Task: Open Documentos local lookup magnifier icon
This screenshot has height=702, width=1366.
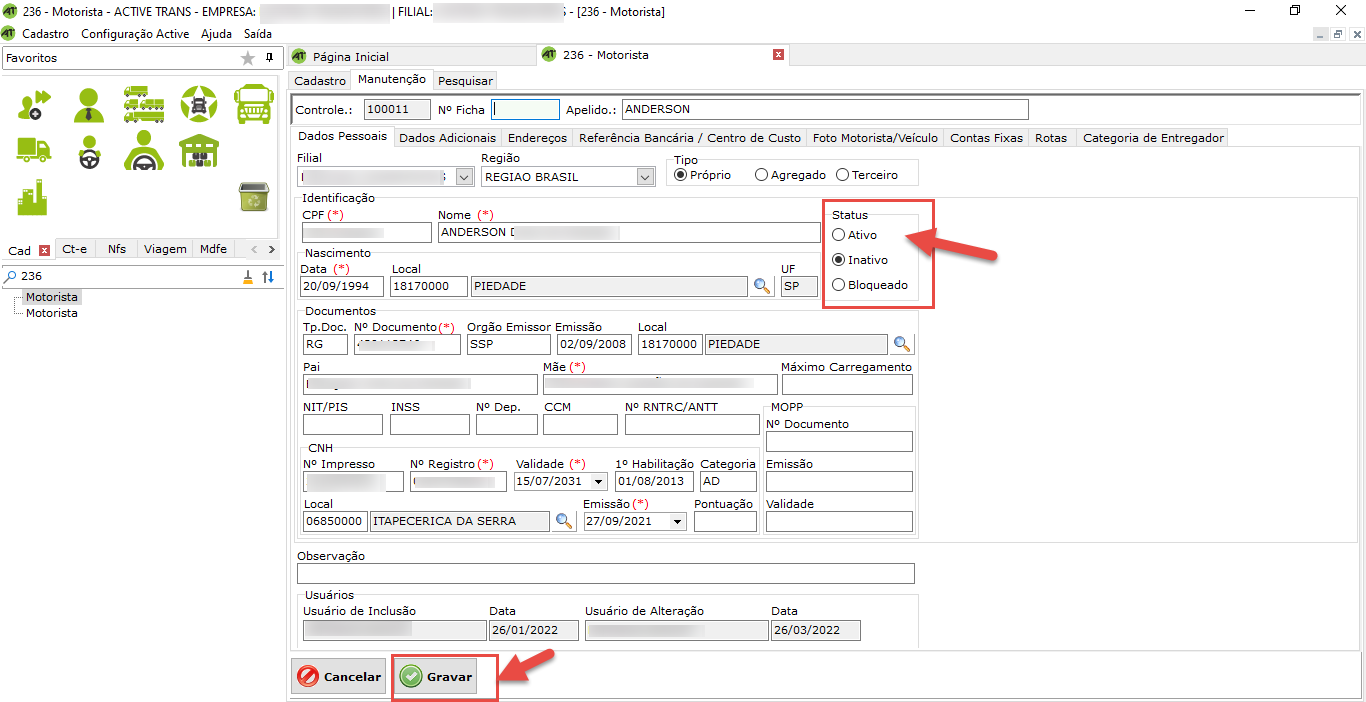Action: (902, 344)
